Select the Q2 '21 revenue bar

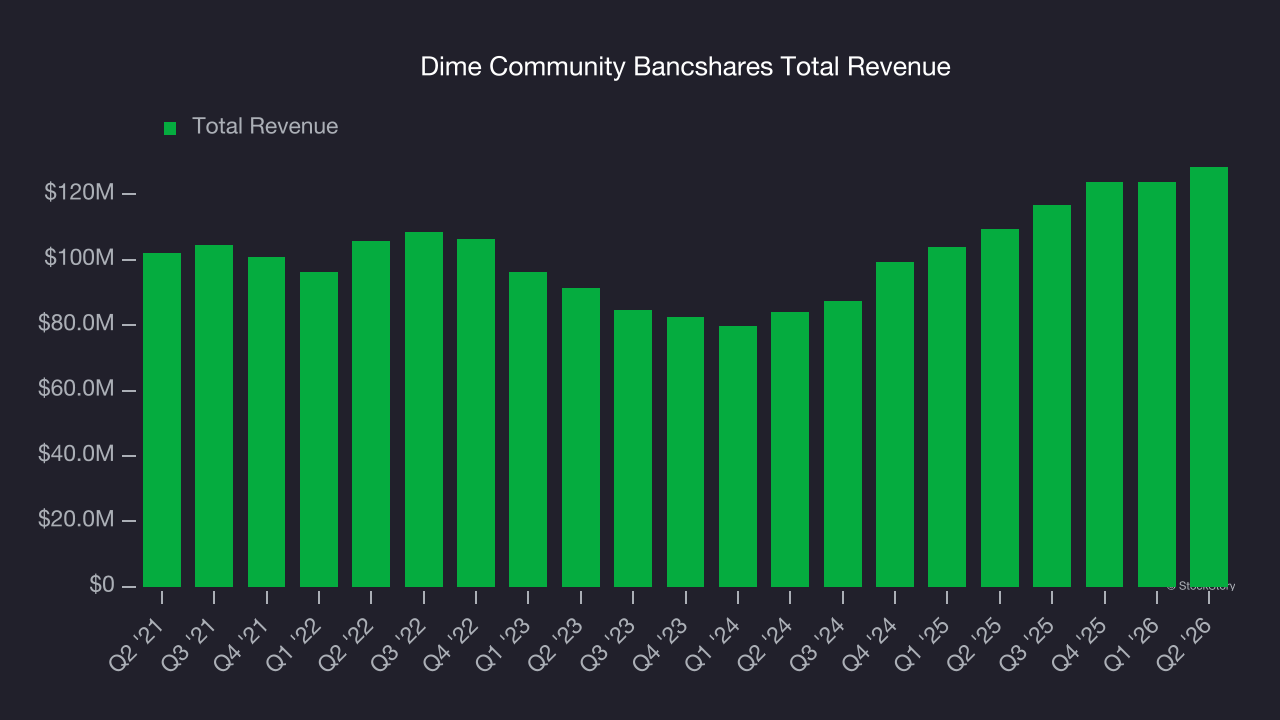162,420
